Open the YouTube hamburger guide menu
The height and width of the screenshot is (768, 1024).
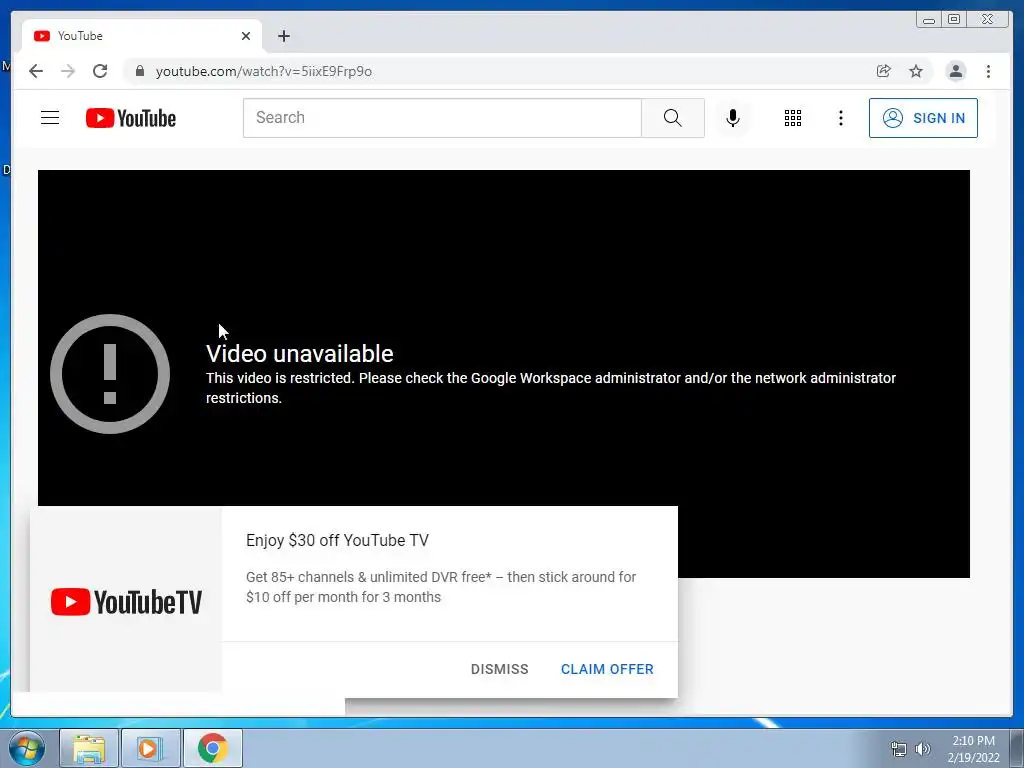[x=50, y=118]
